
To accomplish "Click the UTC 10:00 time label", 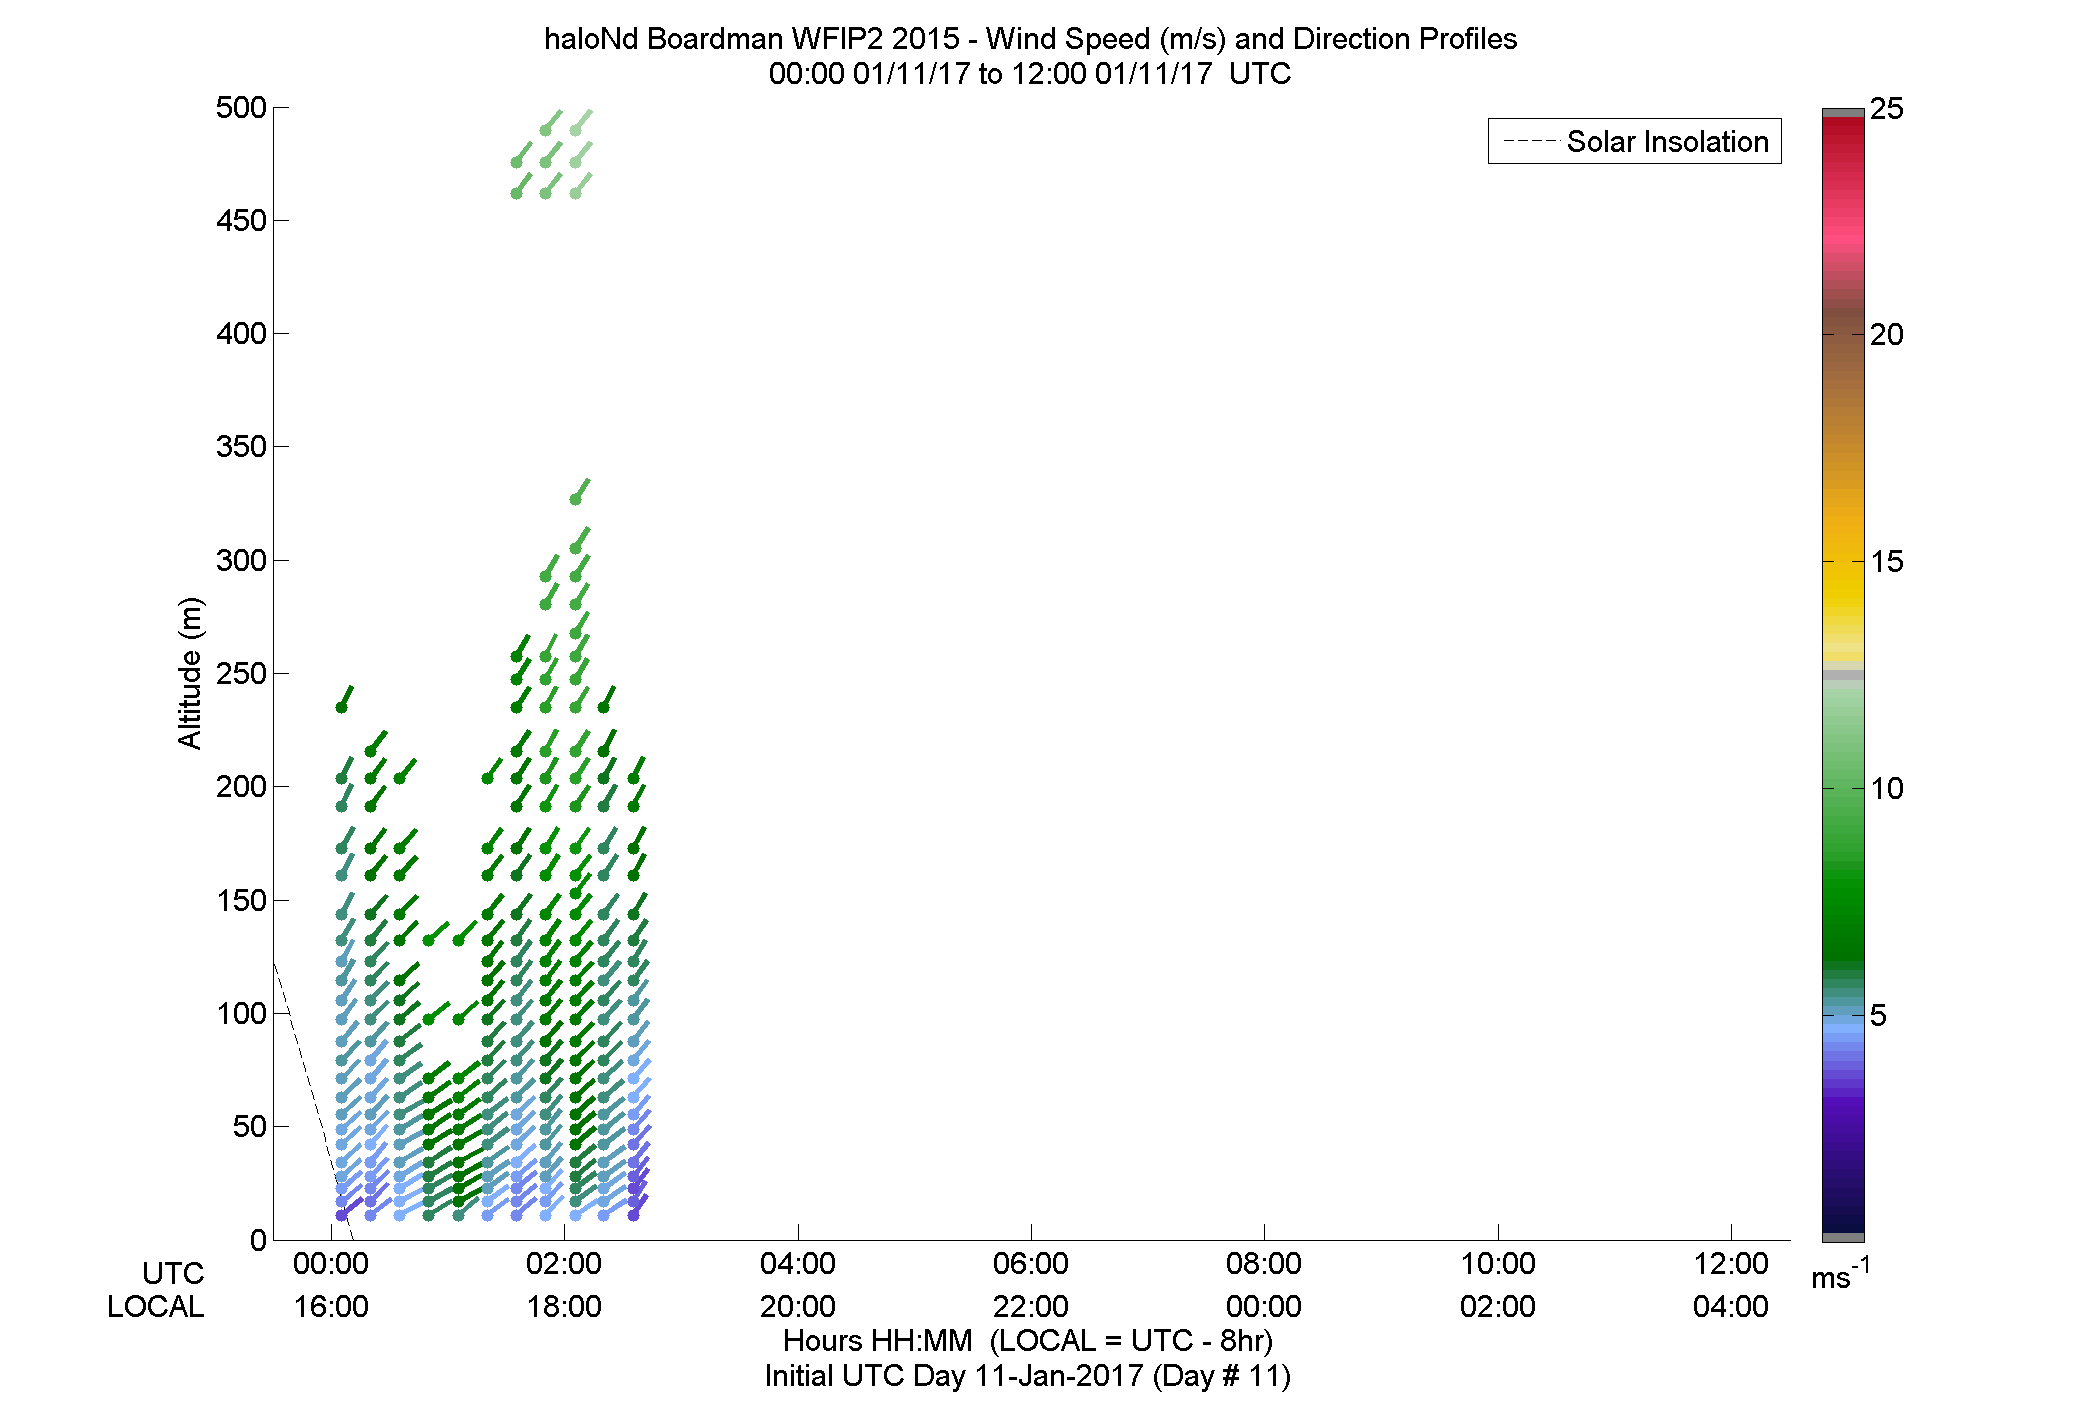I will click(1497, 1264).
